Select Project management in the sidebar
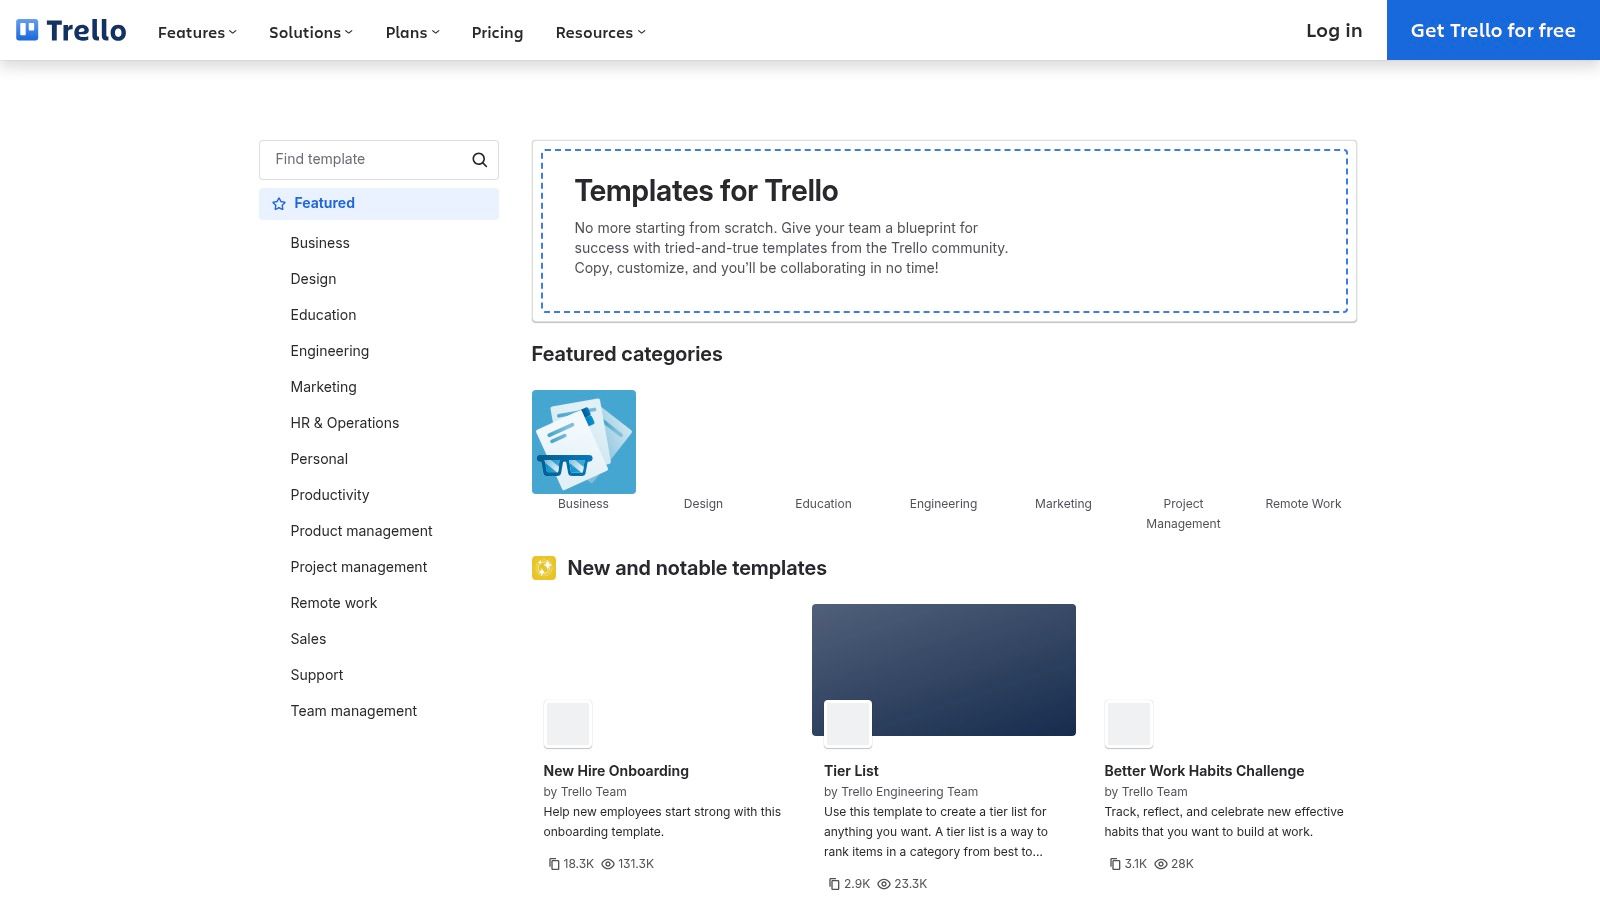The image size is (1600, 900). (x=359, y=567)
